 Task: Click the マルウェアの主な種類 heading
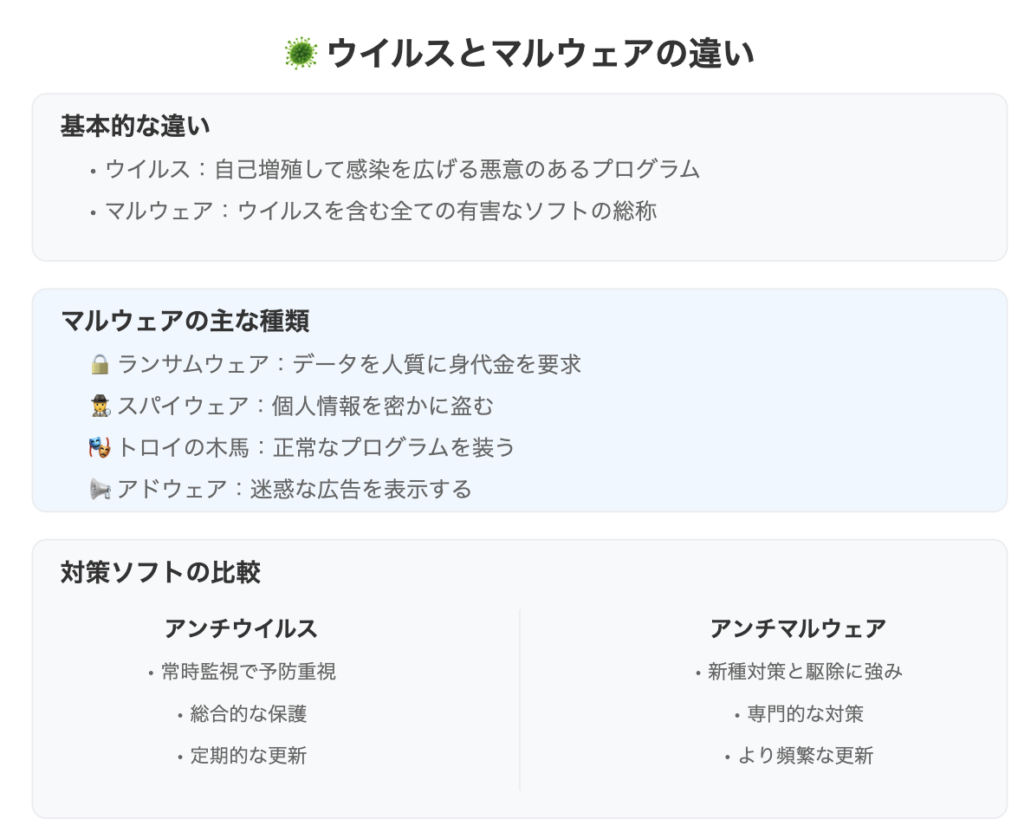click(185, 321)
